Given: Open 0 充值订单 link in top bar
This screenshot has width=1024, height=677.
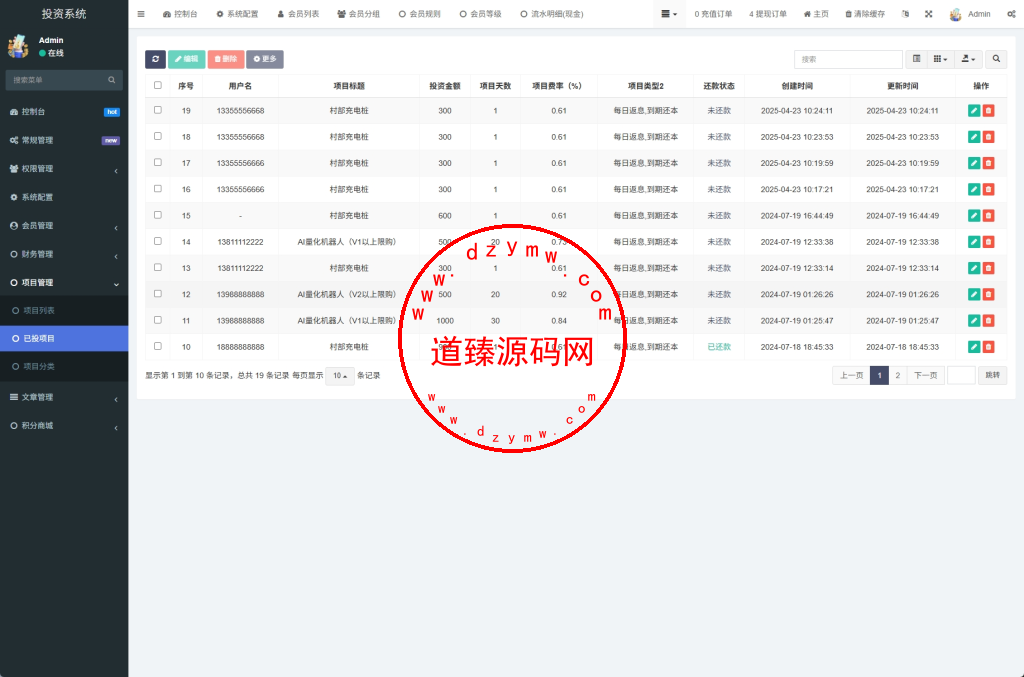Looking at the screenshot, I should coord(713,14).
